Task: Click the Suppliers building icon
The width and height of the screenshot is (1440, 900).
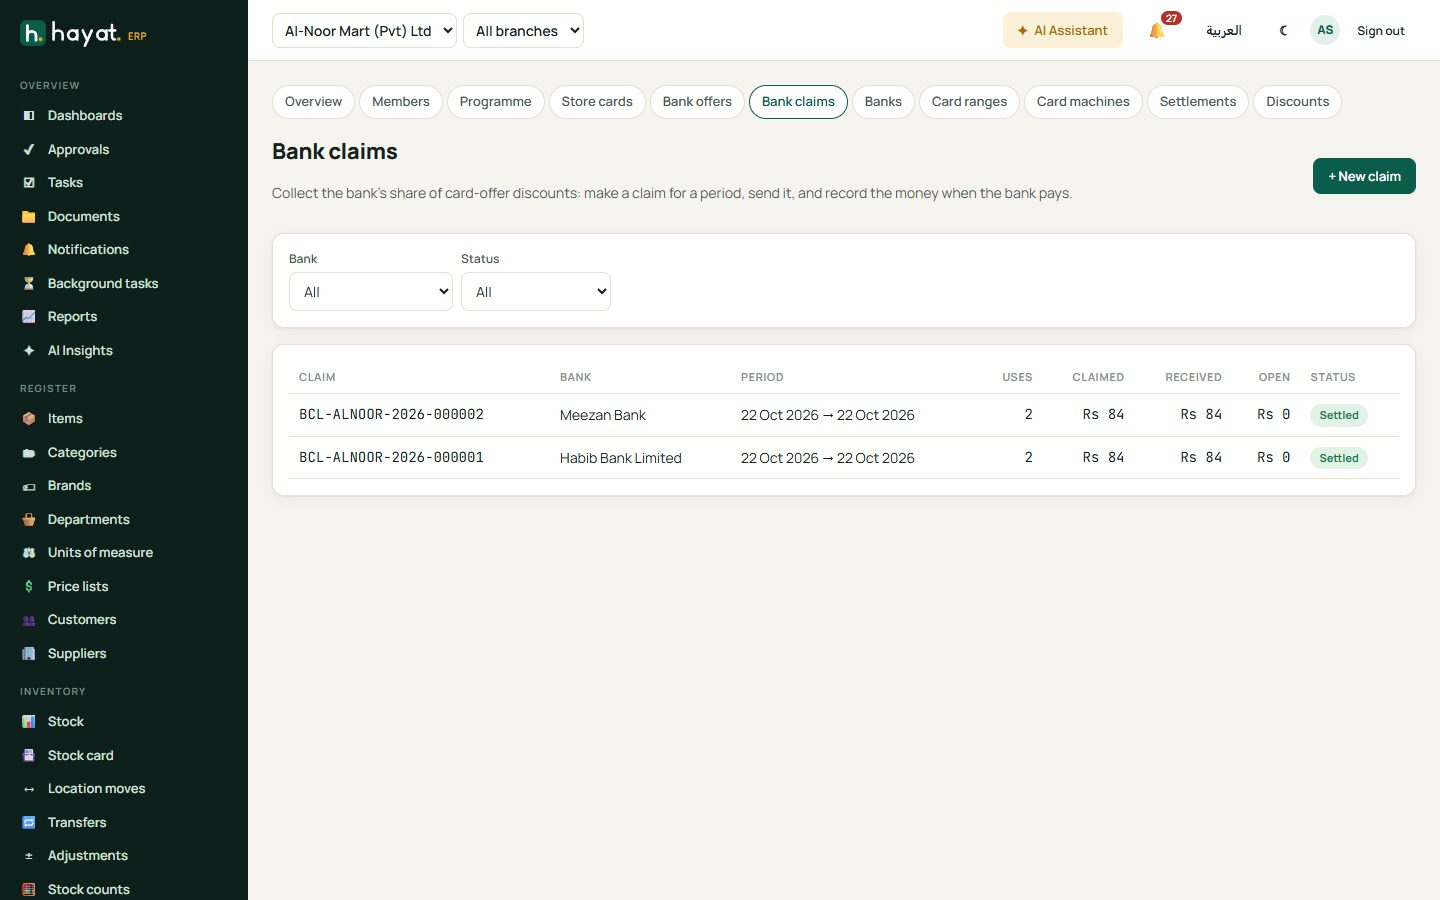Action: (29, 654)
